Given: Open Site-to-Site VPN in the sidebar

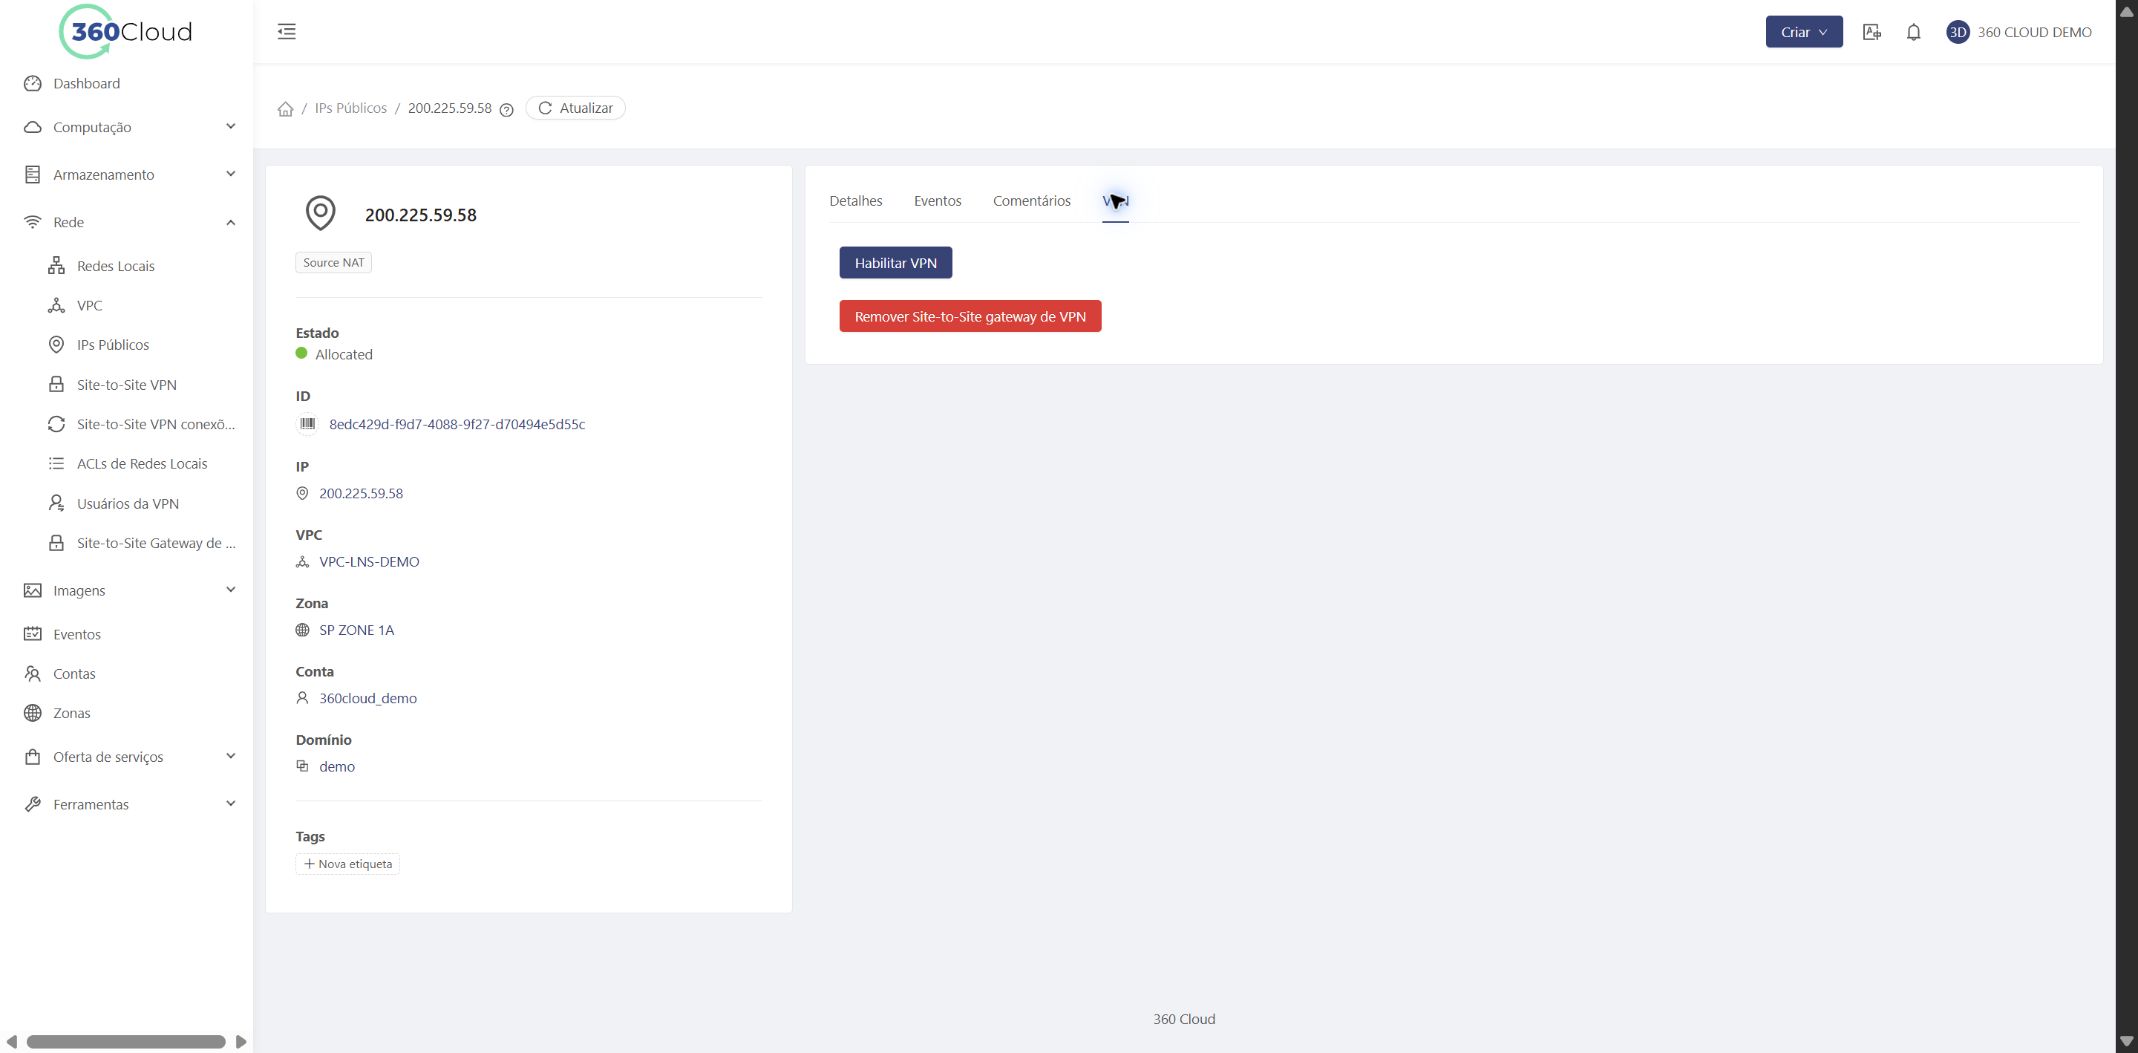Looking at the screenshot, I should [x=126, y=385].
